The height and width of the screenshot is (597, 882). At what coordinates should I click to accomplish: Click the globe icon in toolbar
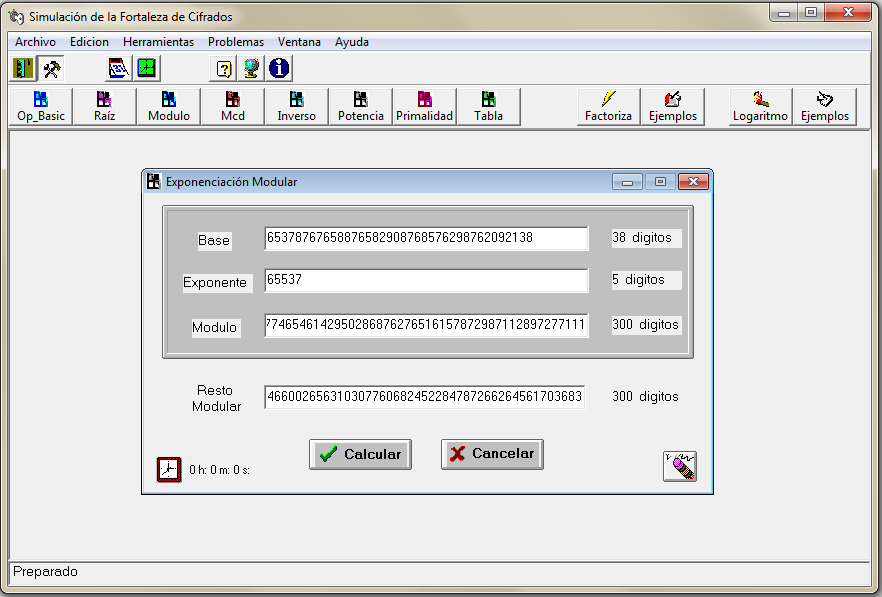pos(251,68)
